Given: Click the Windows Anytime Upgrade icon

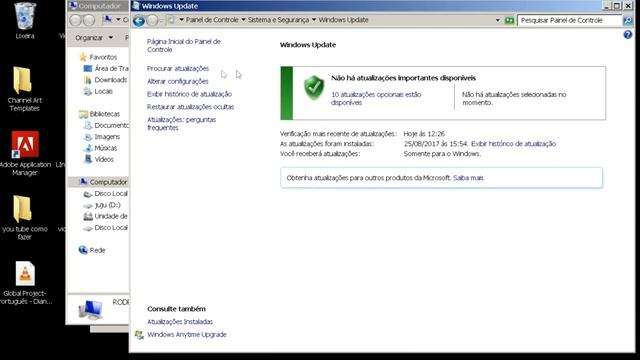Looking at the screenshot, I should (x=139, y=335).
